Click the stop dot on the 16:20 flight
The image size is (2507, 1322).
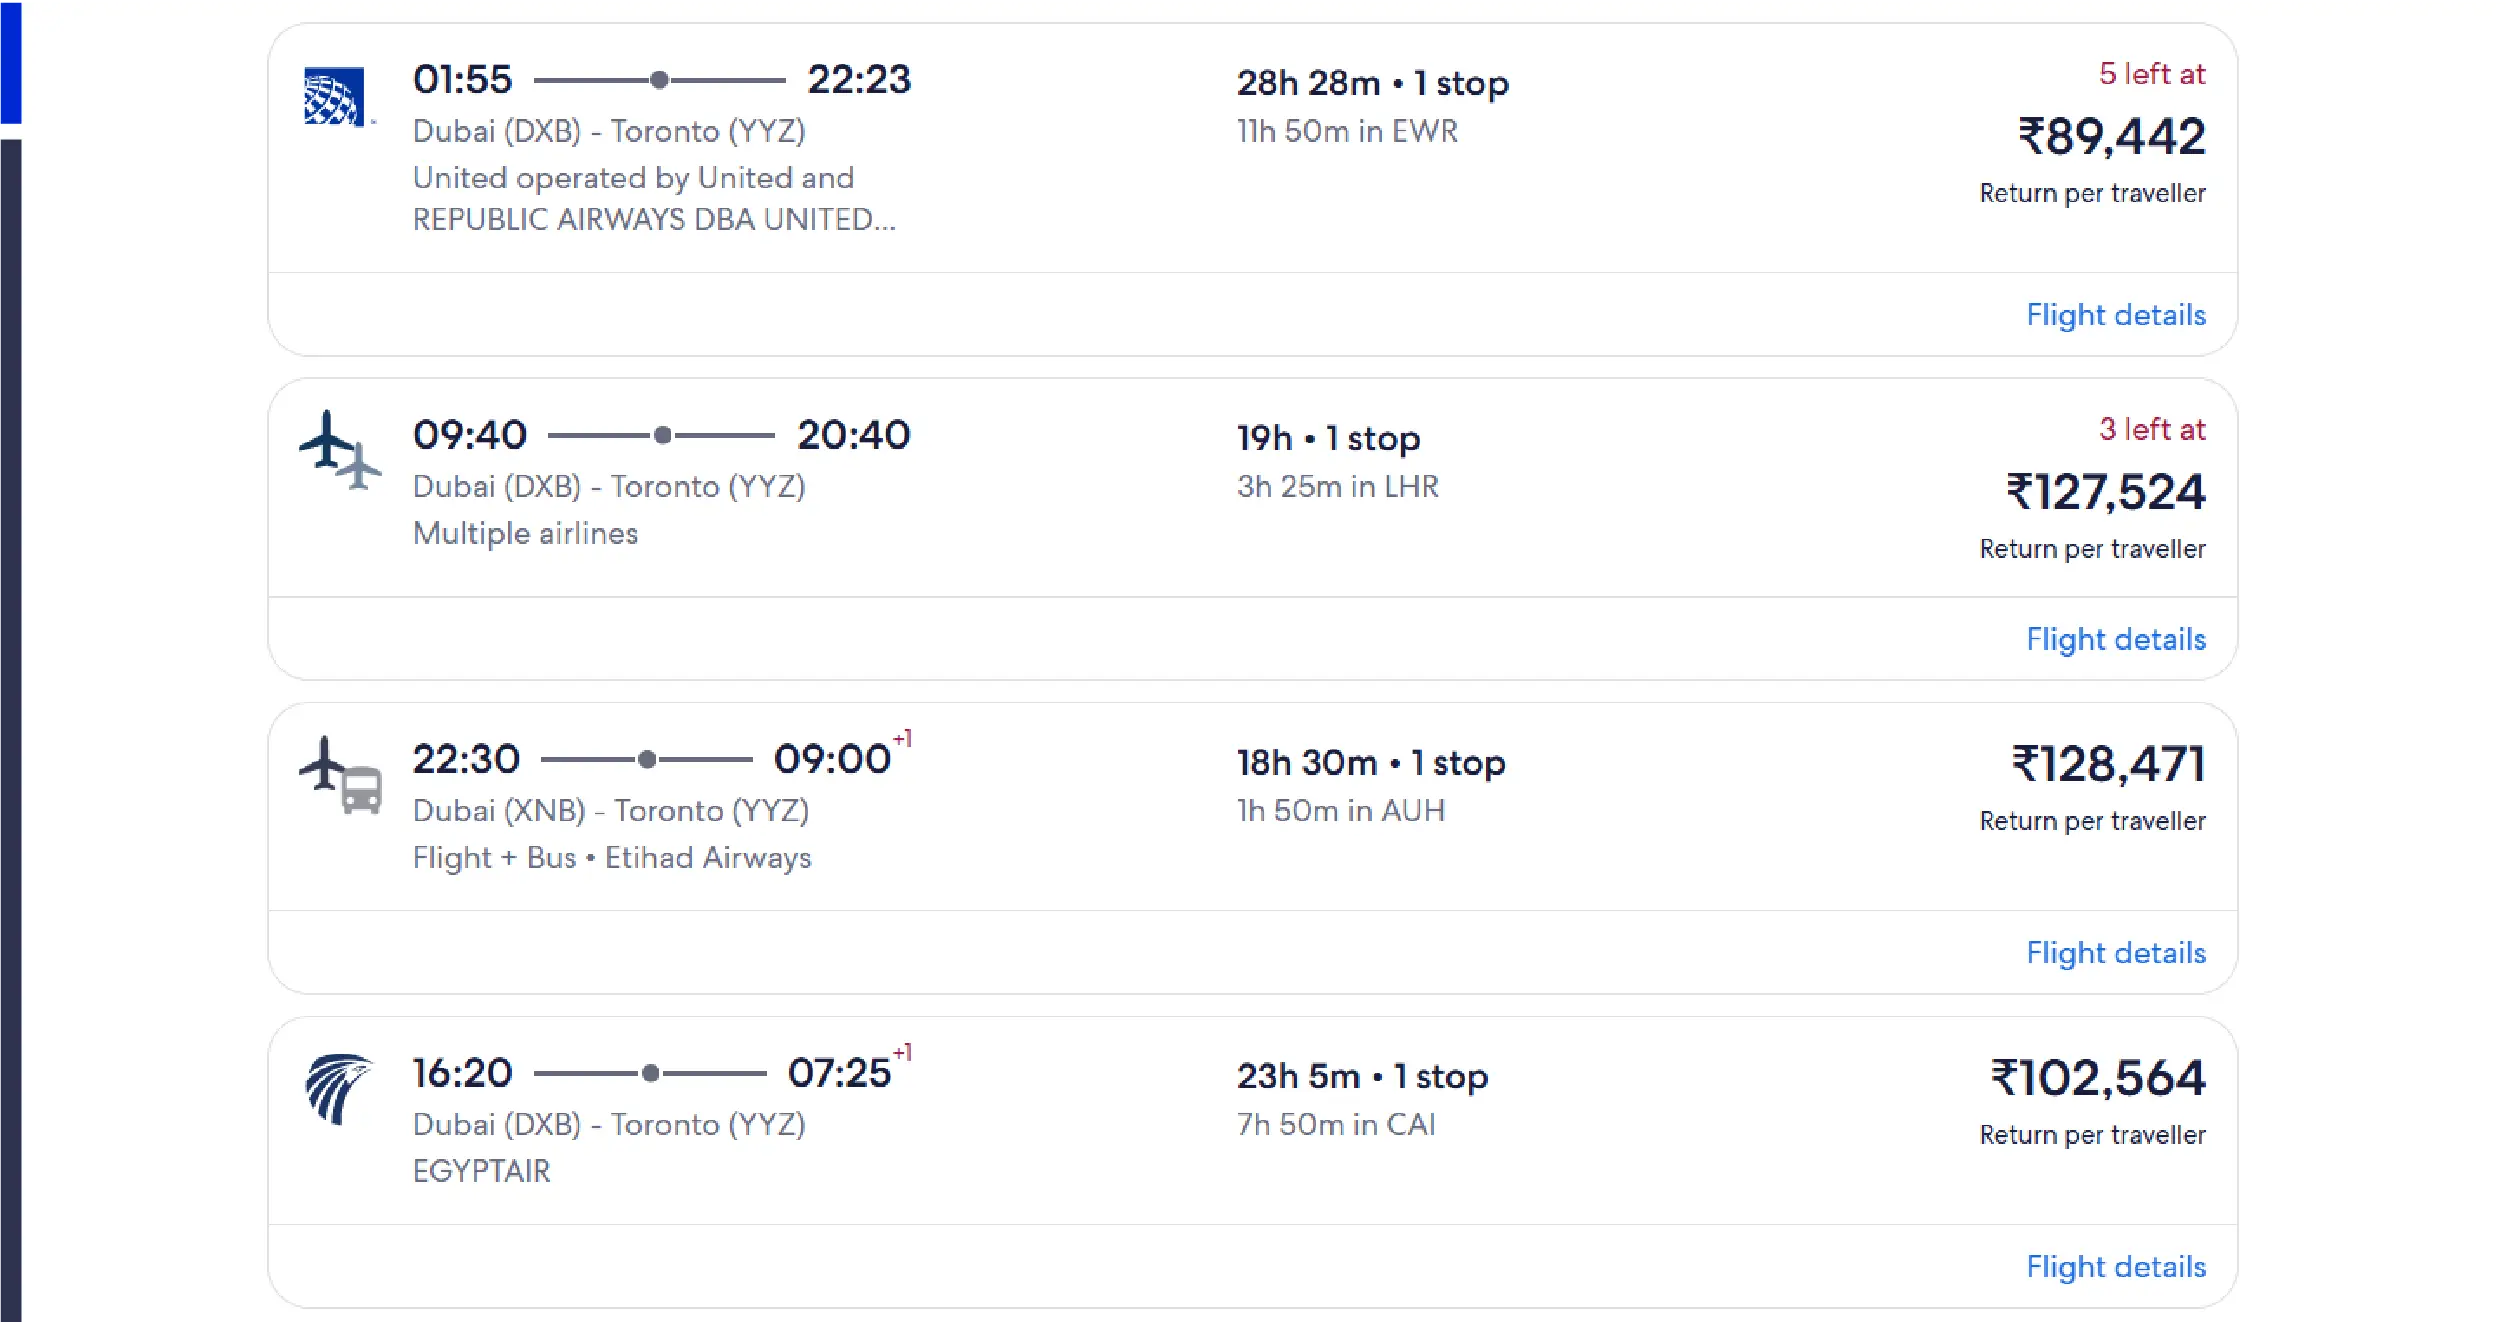pos(650,1074)
